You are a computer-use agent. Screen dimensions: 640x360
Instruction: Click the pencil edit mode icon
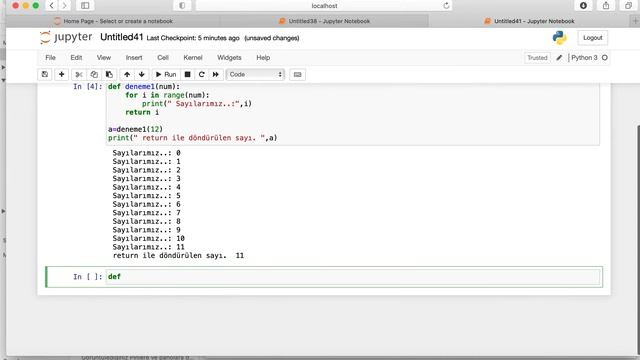click(x=559, y=58)
